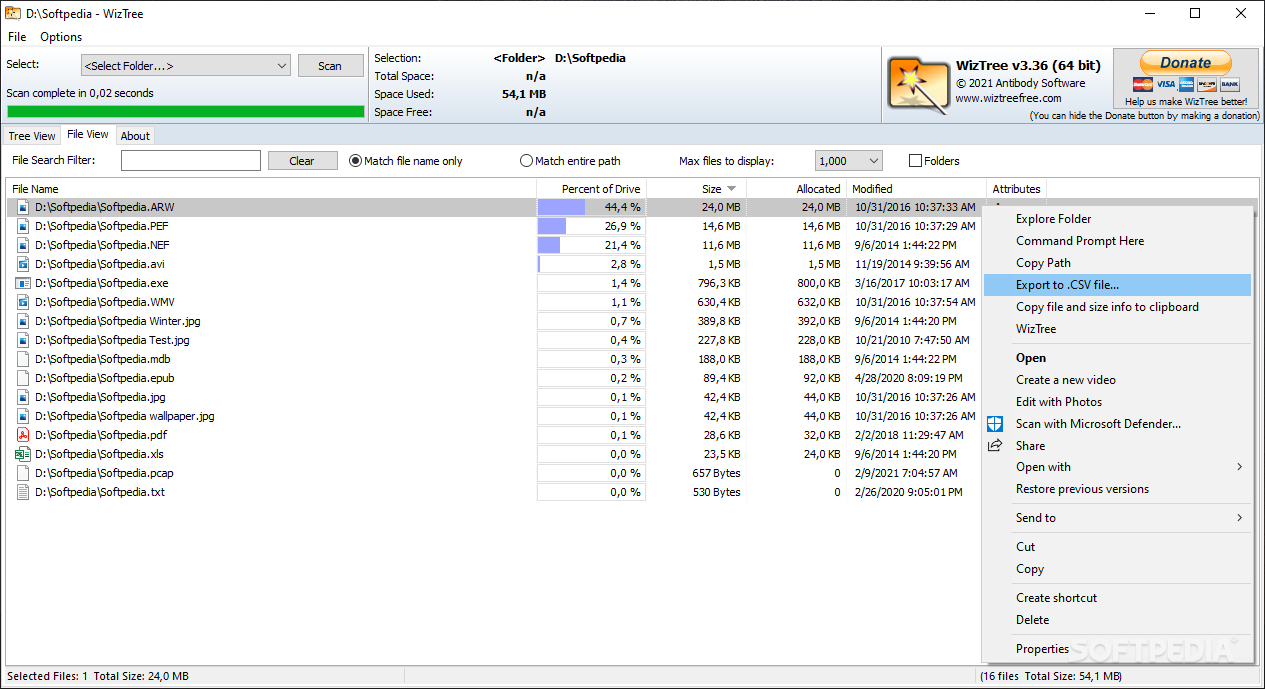Expand the Send to submenu
Image resolution: width=1265 pixels, height=689 pixels.
[1118, 518]
